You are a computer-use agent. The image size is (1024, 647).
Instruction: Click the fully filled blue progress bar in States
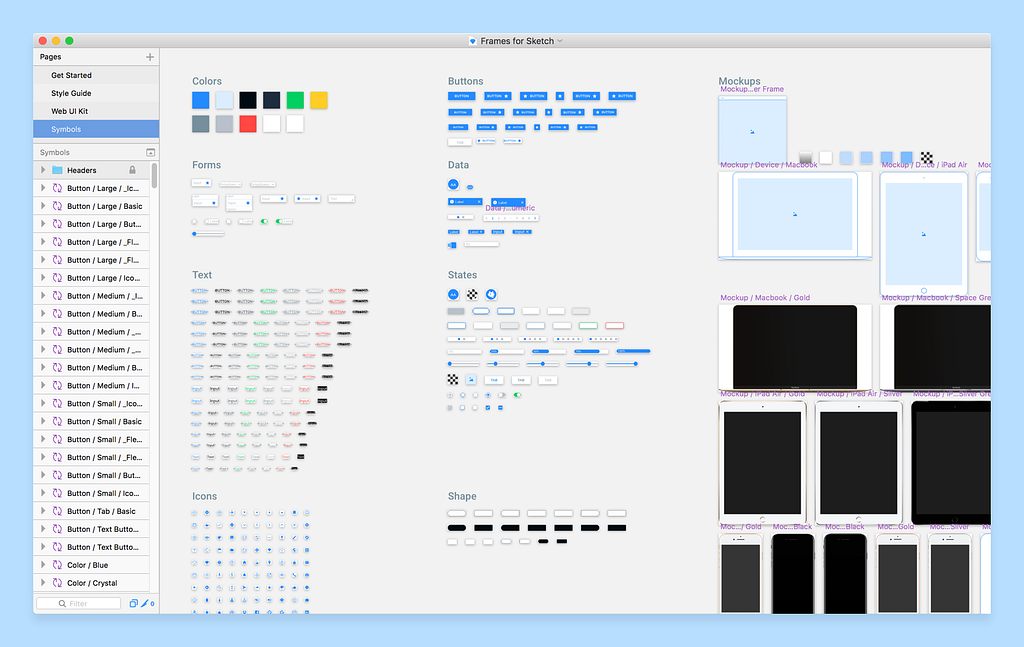click(633, 351)
